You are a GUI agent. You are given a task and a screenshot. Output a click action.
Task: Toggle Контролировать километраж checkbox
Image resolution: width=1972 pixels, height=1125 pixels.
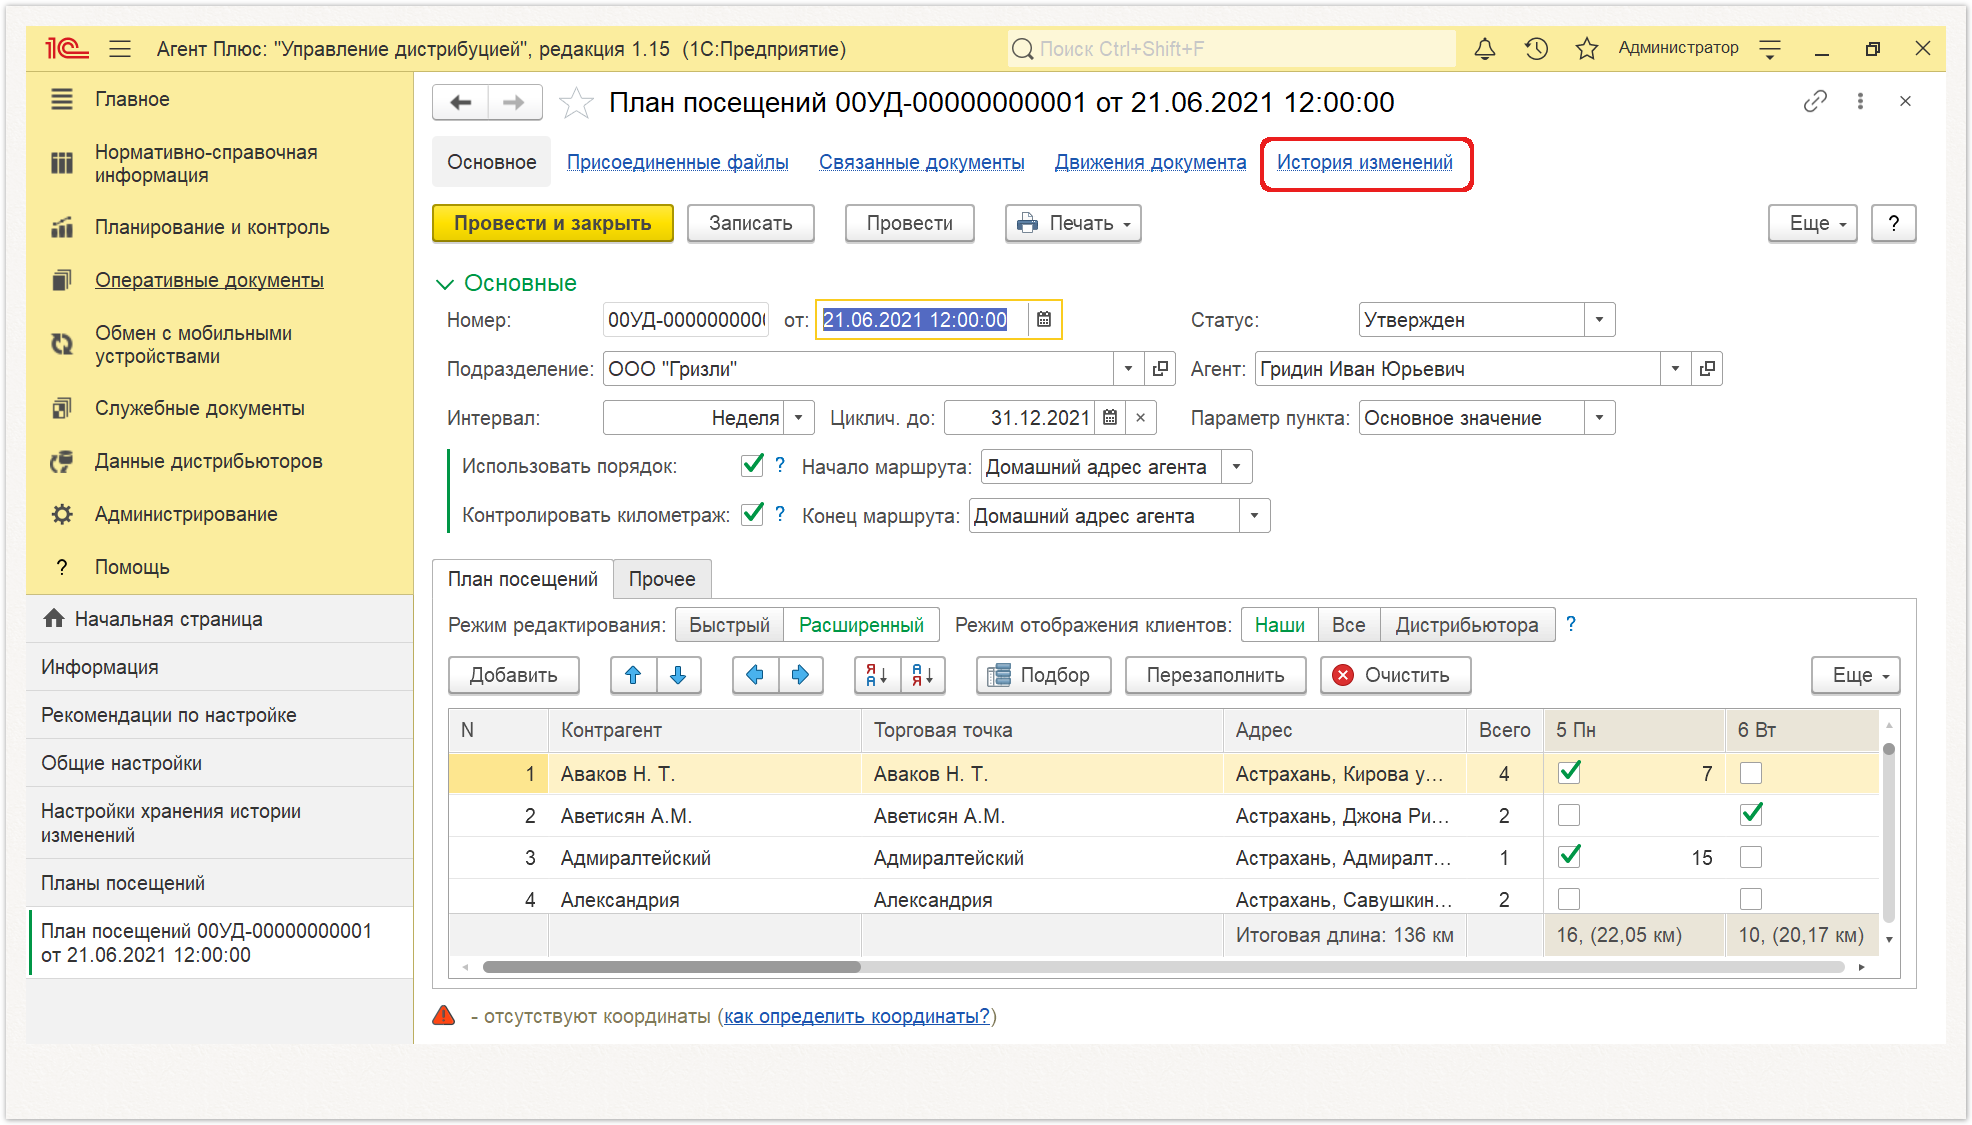pyautogui.click(x=752, y=514)
